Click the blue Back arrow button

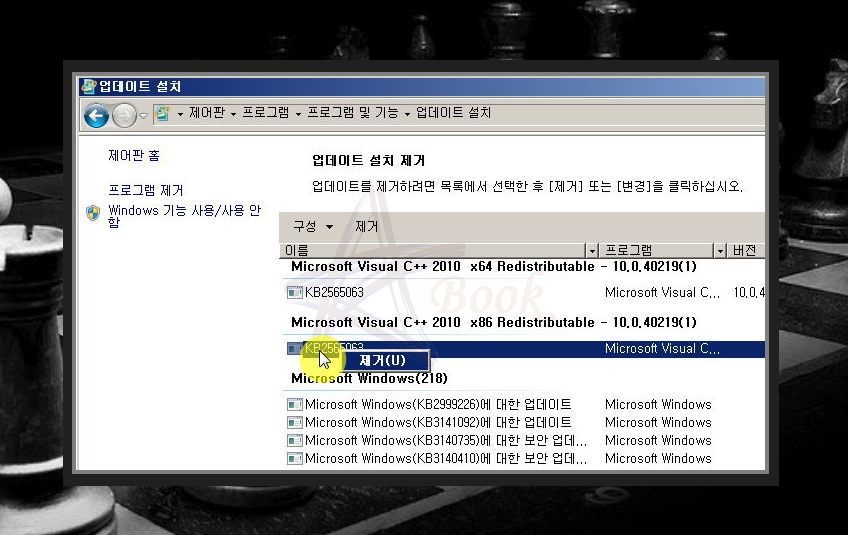tap(96, 115)
